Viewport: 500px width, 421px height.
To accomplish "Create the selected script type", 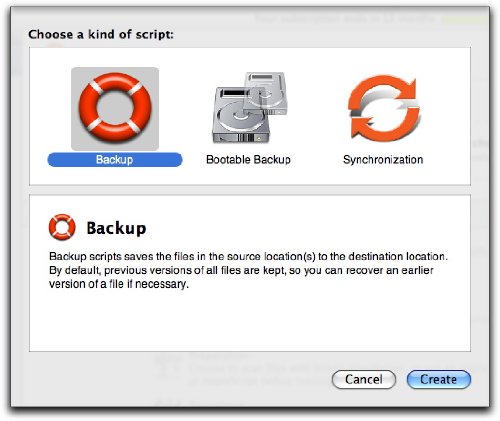I will [x=439, y=379].
